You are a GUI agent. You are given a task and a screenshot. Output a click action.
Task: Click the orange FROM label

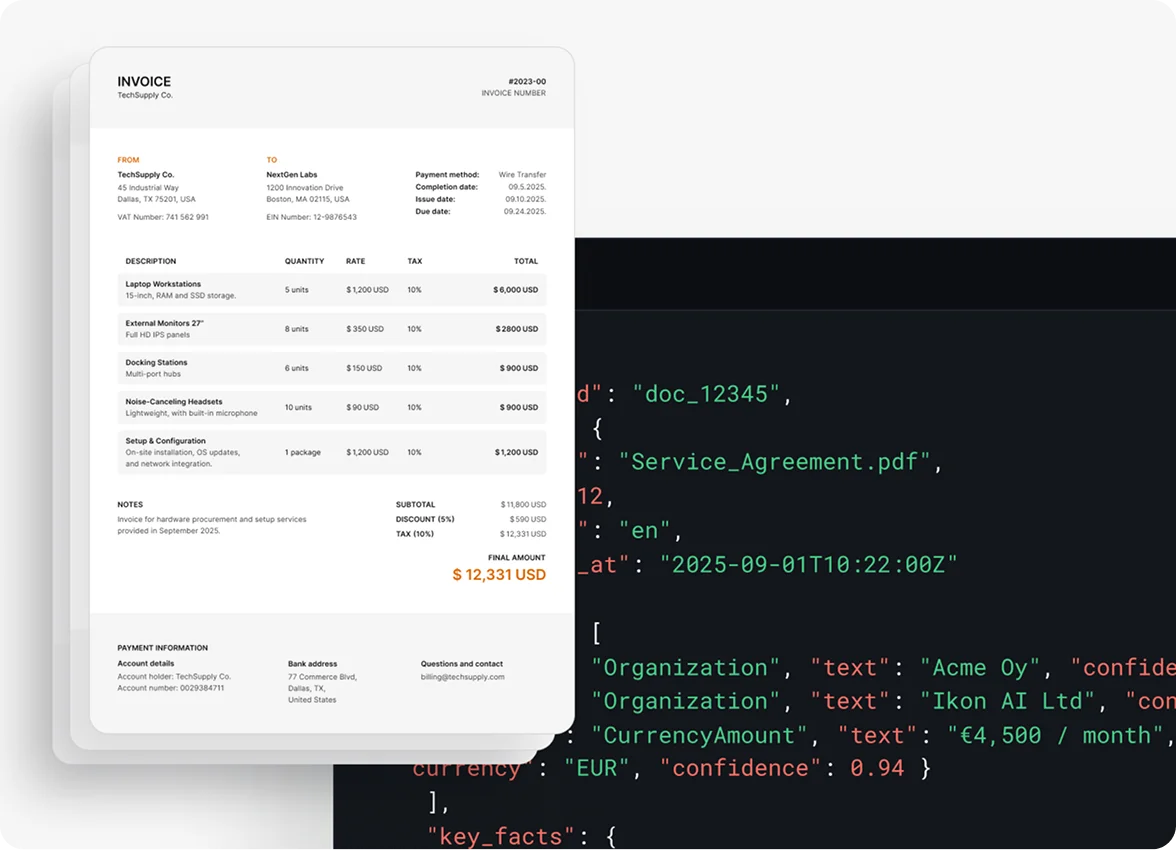point(128,160)
